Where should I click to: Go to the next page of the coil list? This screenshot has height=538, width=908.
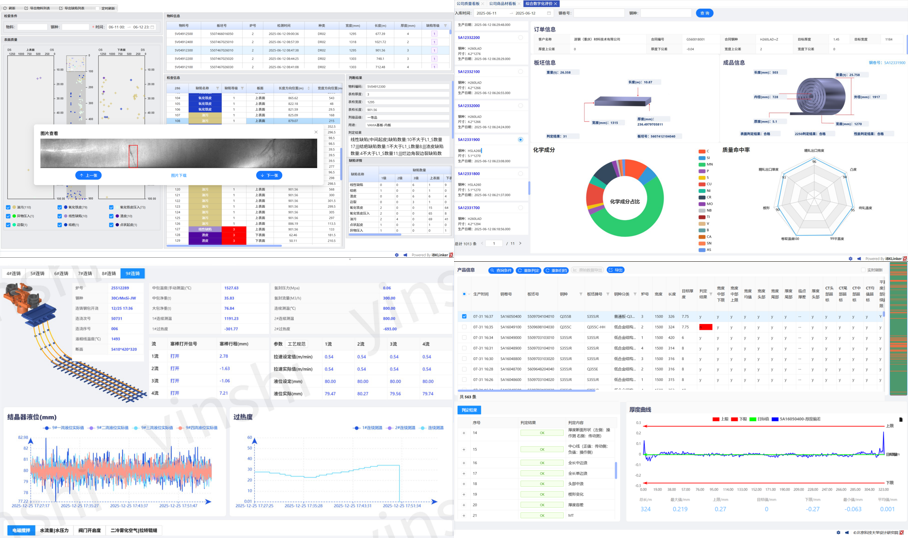(520, 243)
